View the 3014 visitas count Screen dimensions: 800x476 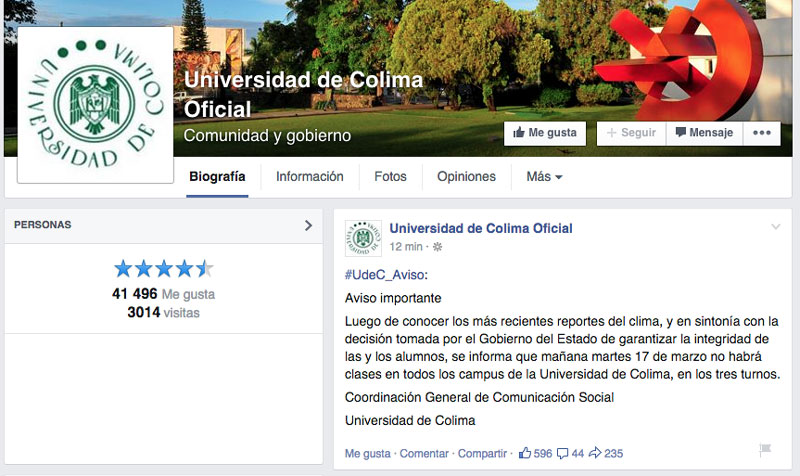[x=163, y=312]
